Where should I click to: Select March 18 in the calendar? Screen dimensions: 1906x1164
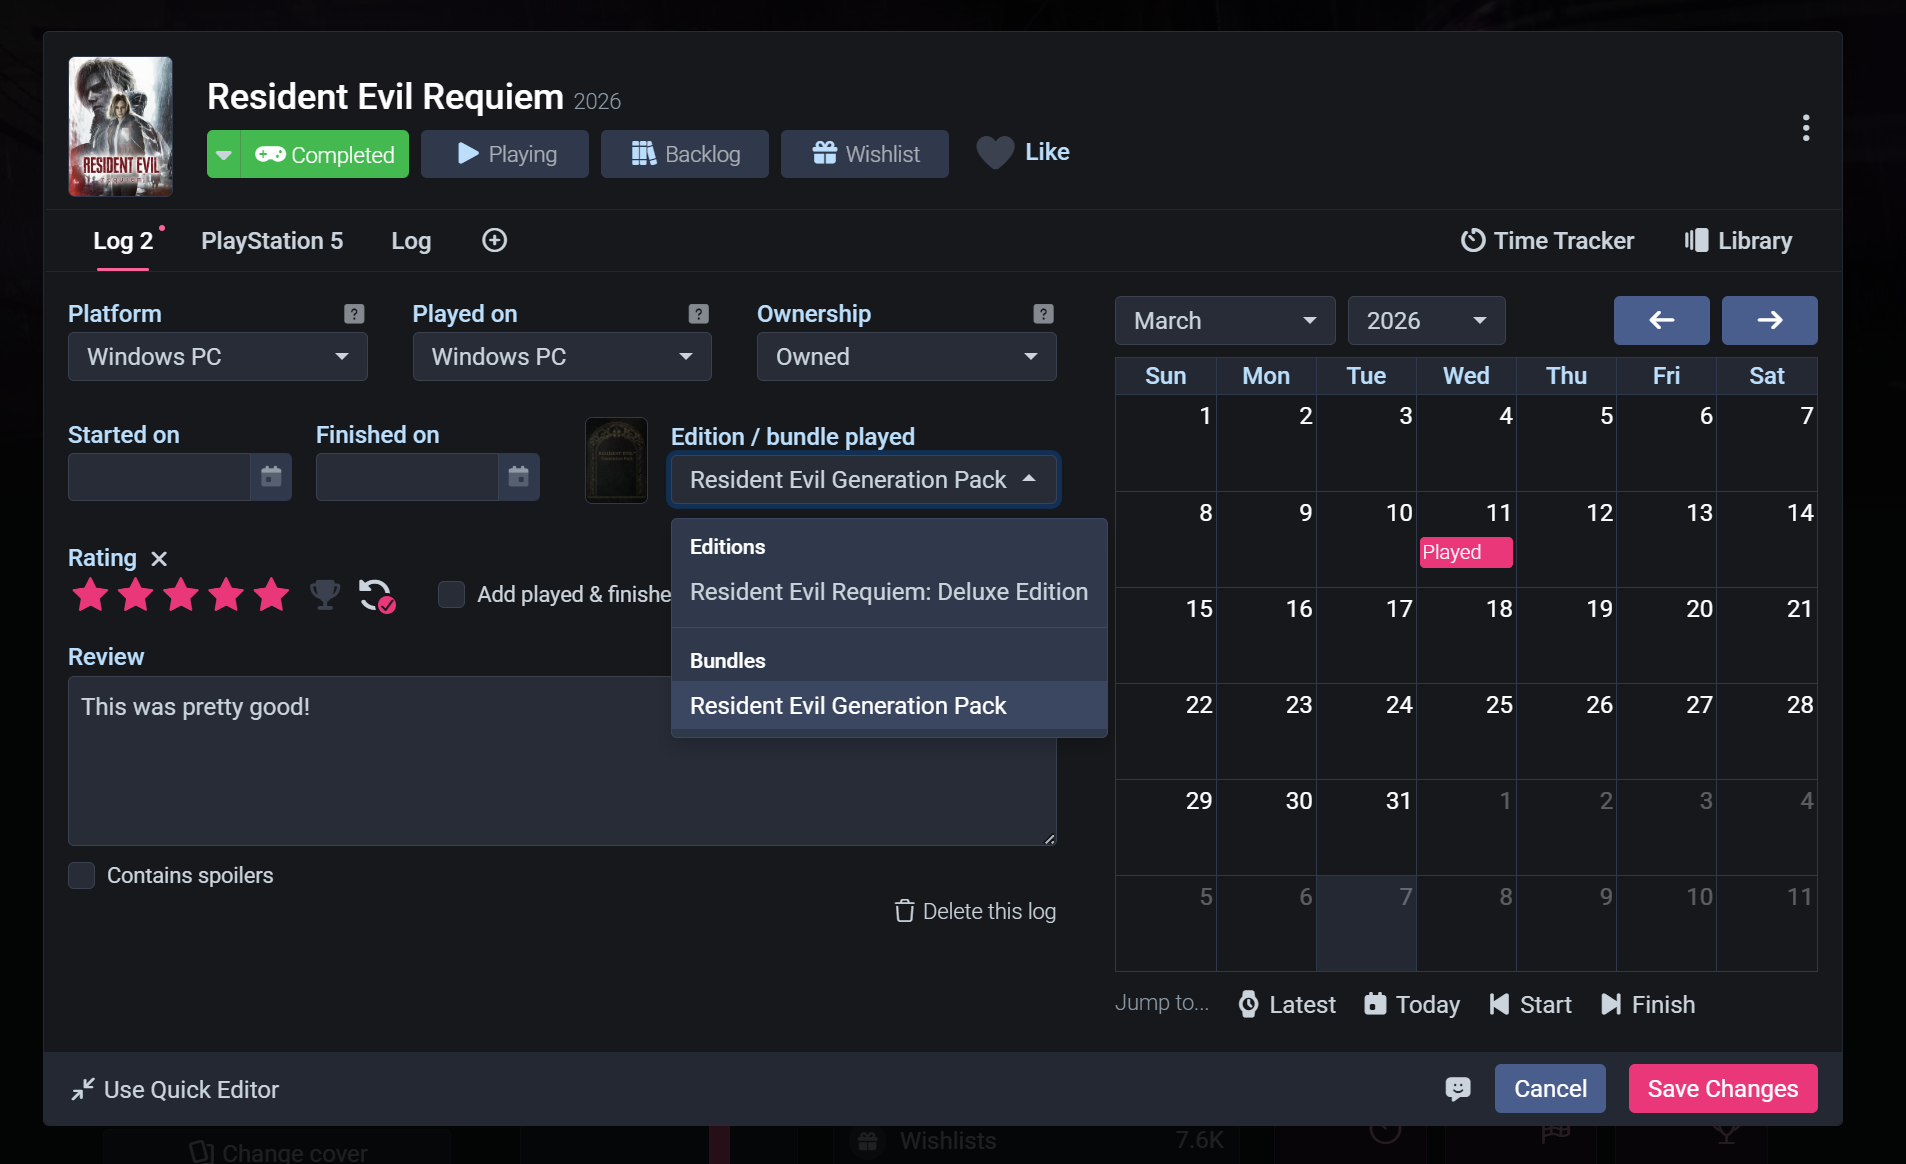(1466, 635)
